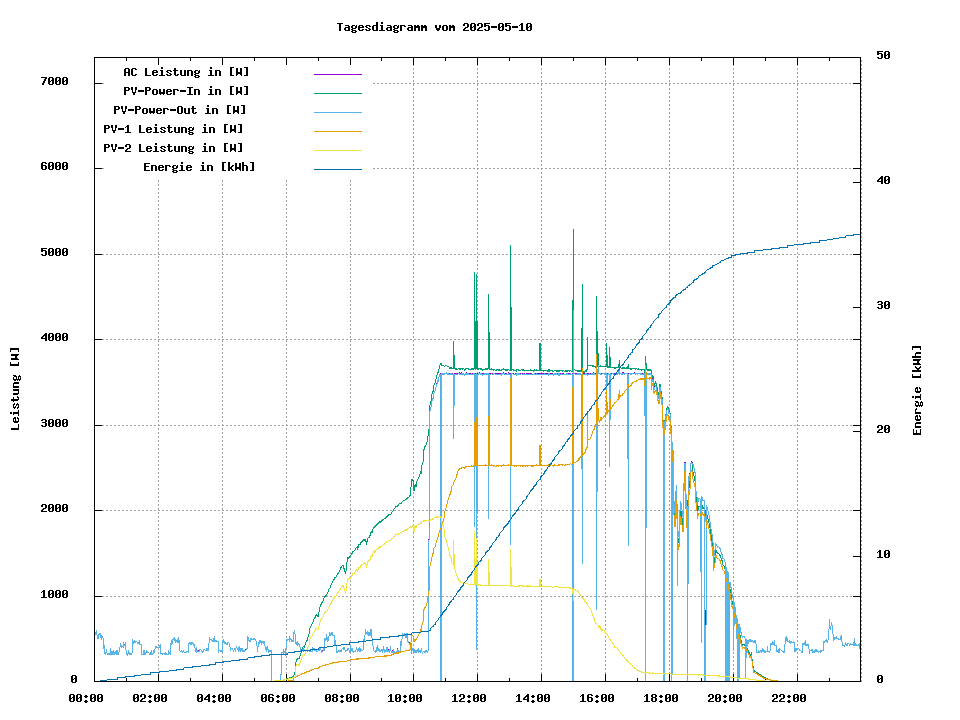Click the purple AC Leistung legend line sample

point(337,74)
